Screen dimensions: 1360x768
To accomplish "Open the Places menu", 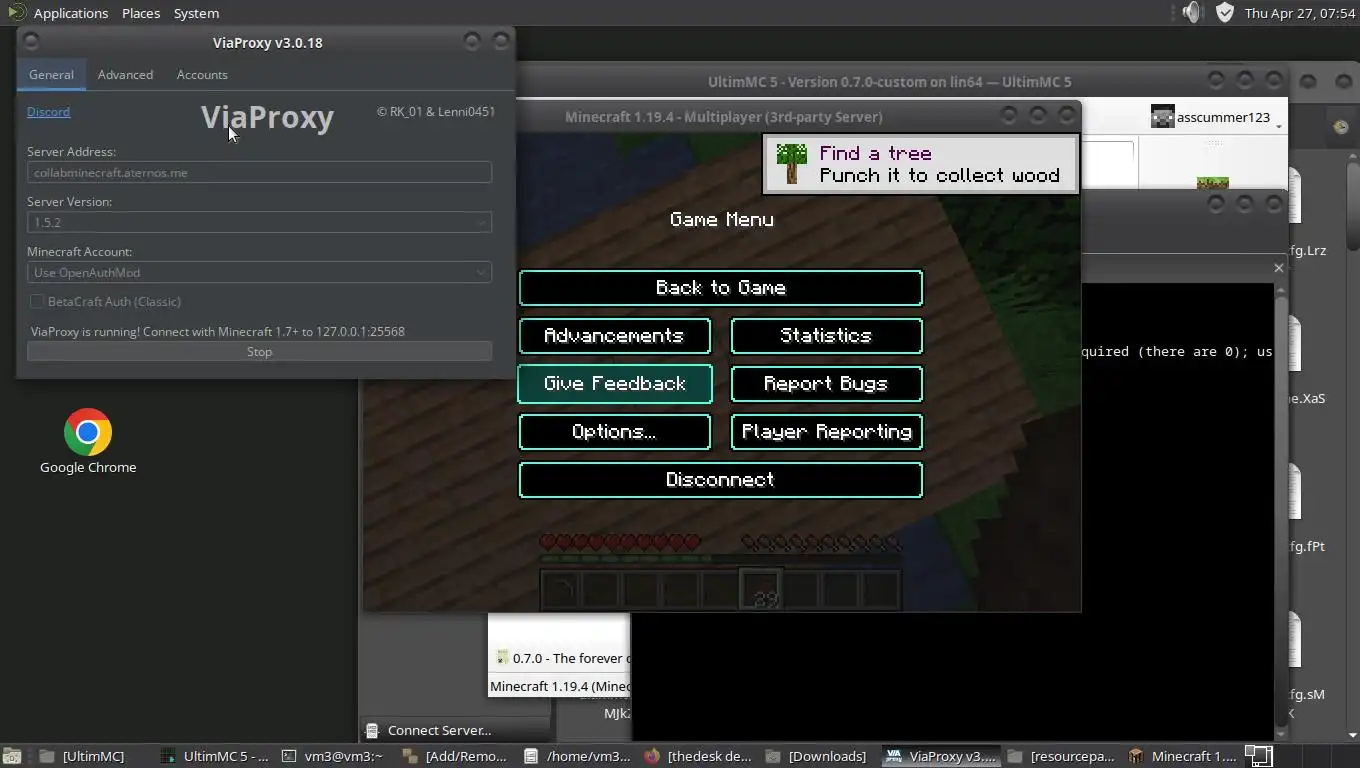I will pyautogui.click(x=141, y=13).
